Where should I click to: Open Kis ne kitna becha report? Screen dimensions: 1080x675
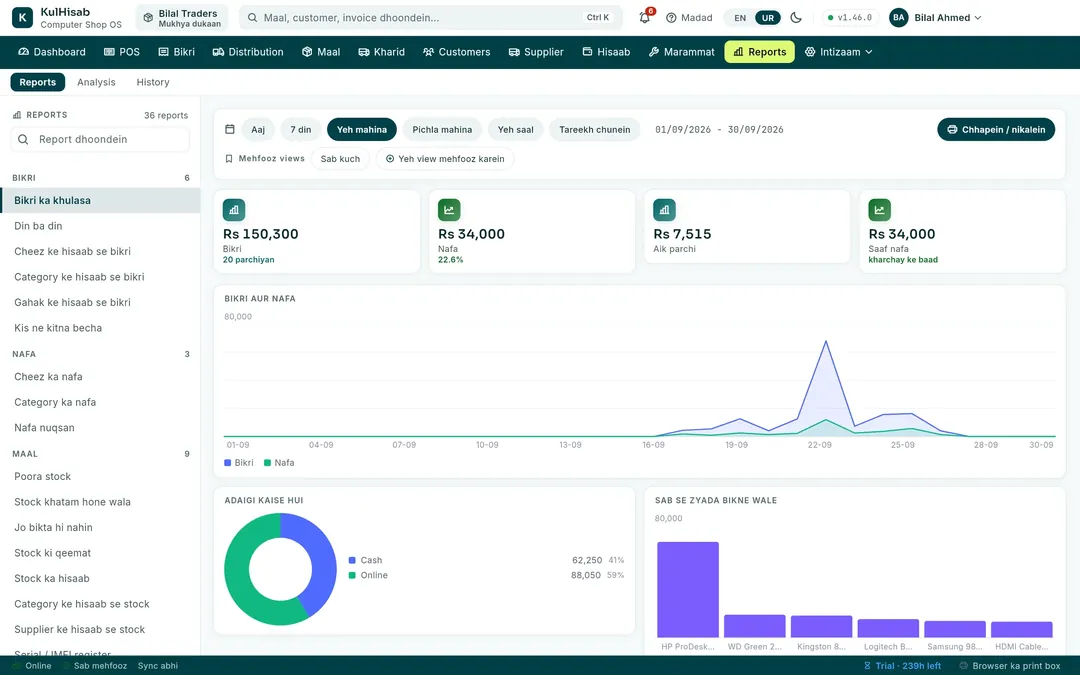point(100,328)
